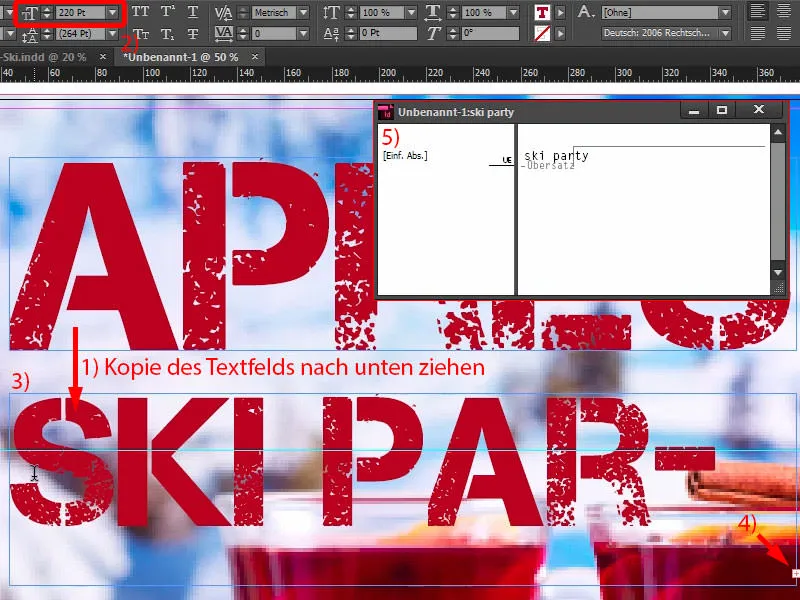Screen dimensions: 800x600
Task: Click the horizontal scale stepper arrows
Action: [x=453, y=13]
